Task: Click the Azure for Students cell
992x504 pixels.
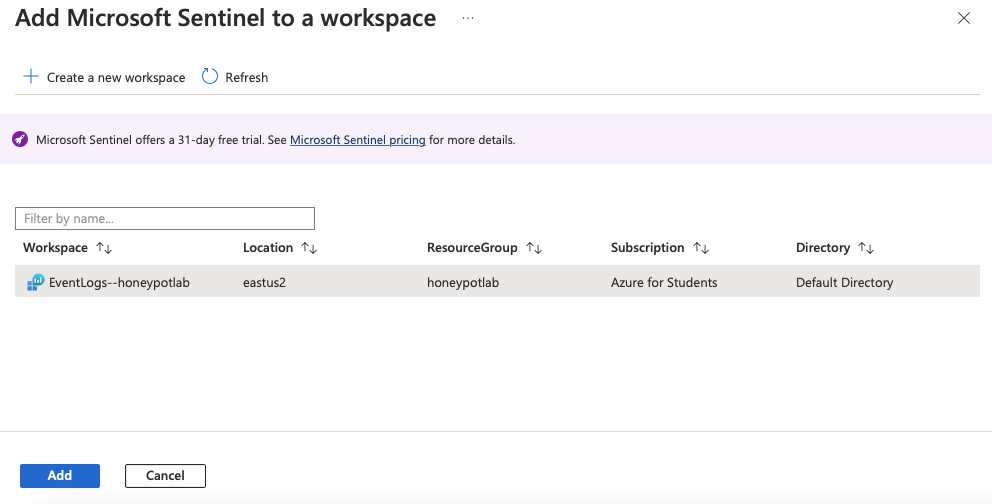Action: pos(664,283)
